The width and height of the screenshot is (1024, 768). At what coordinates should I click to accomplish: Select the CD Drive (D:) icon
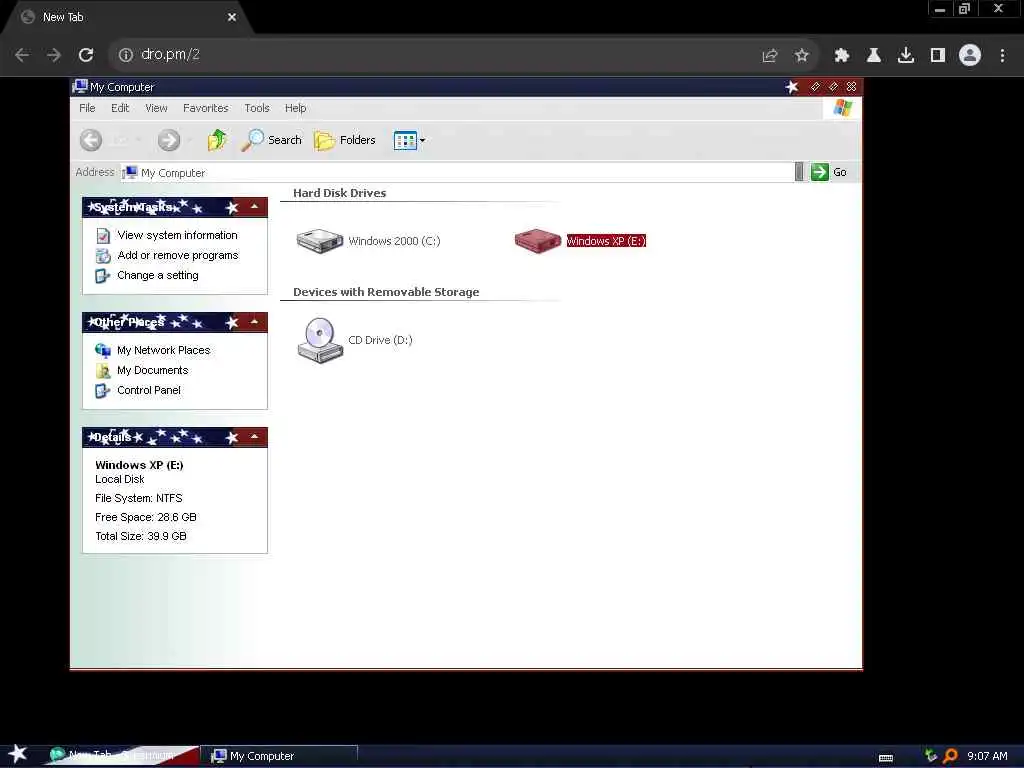(320, 340)
